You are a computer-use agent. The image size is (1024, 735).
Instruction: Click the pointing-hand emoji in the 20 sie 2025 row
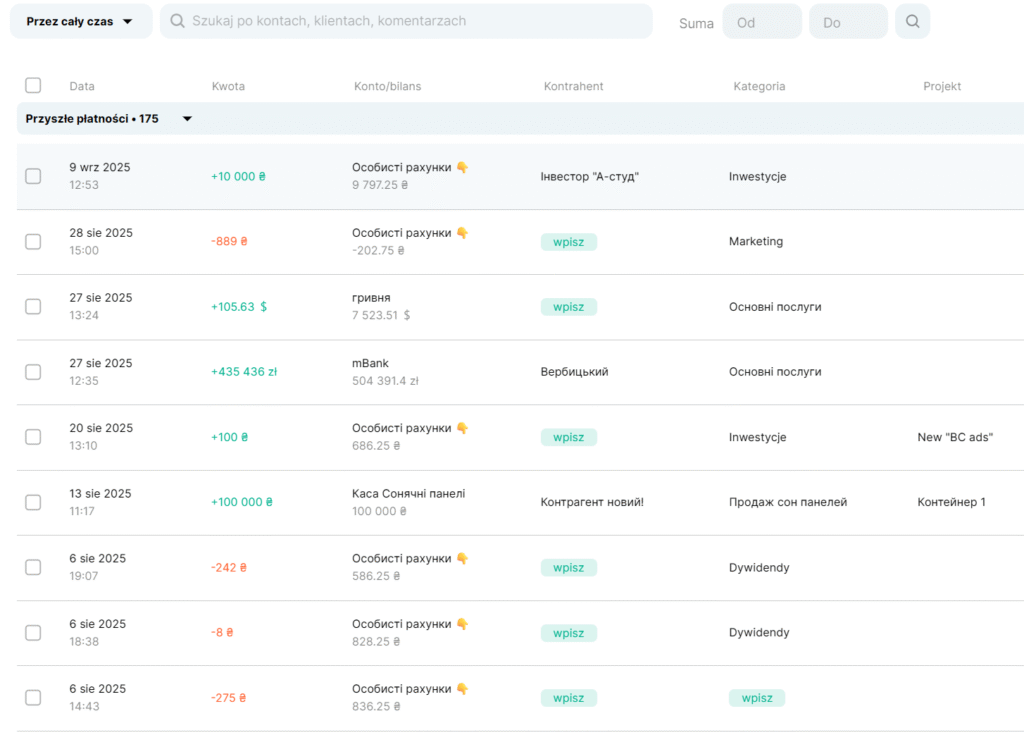tap(462, 428)
